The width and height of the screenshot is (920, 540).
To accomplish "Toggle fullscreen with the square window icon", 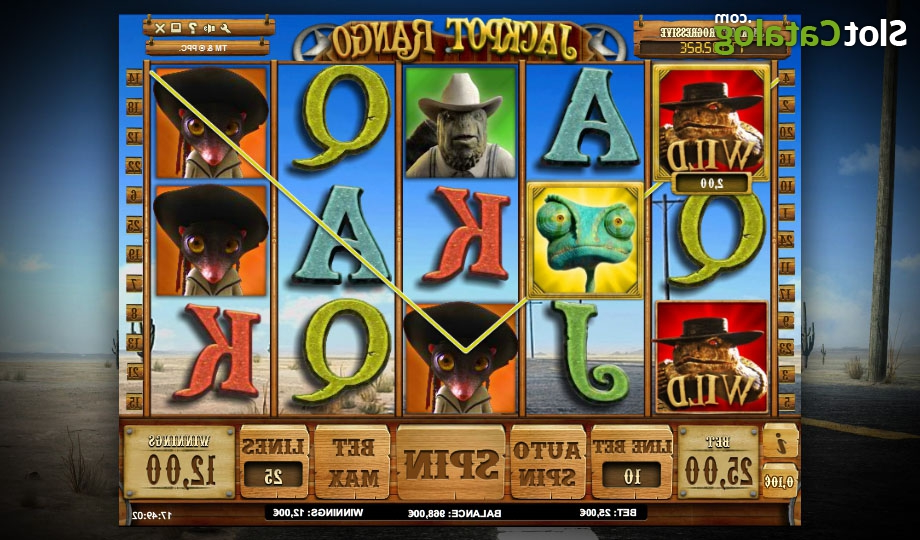I will tap(175, 28).
